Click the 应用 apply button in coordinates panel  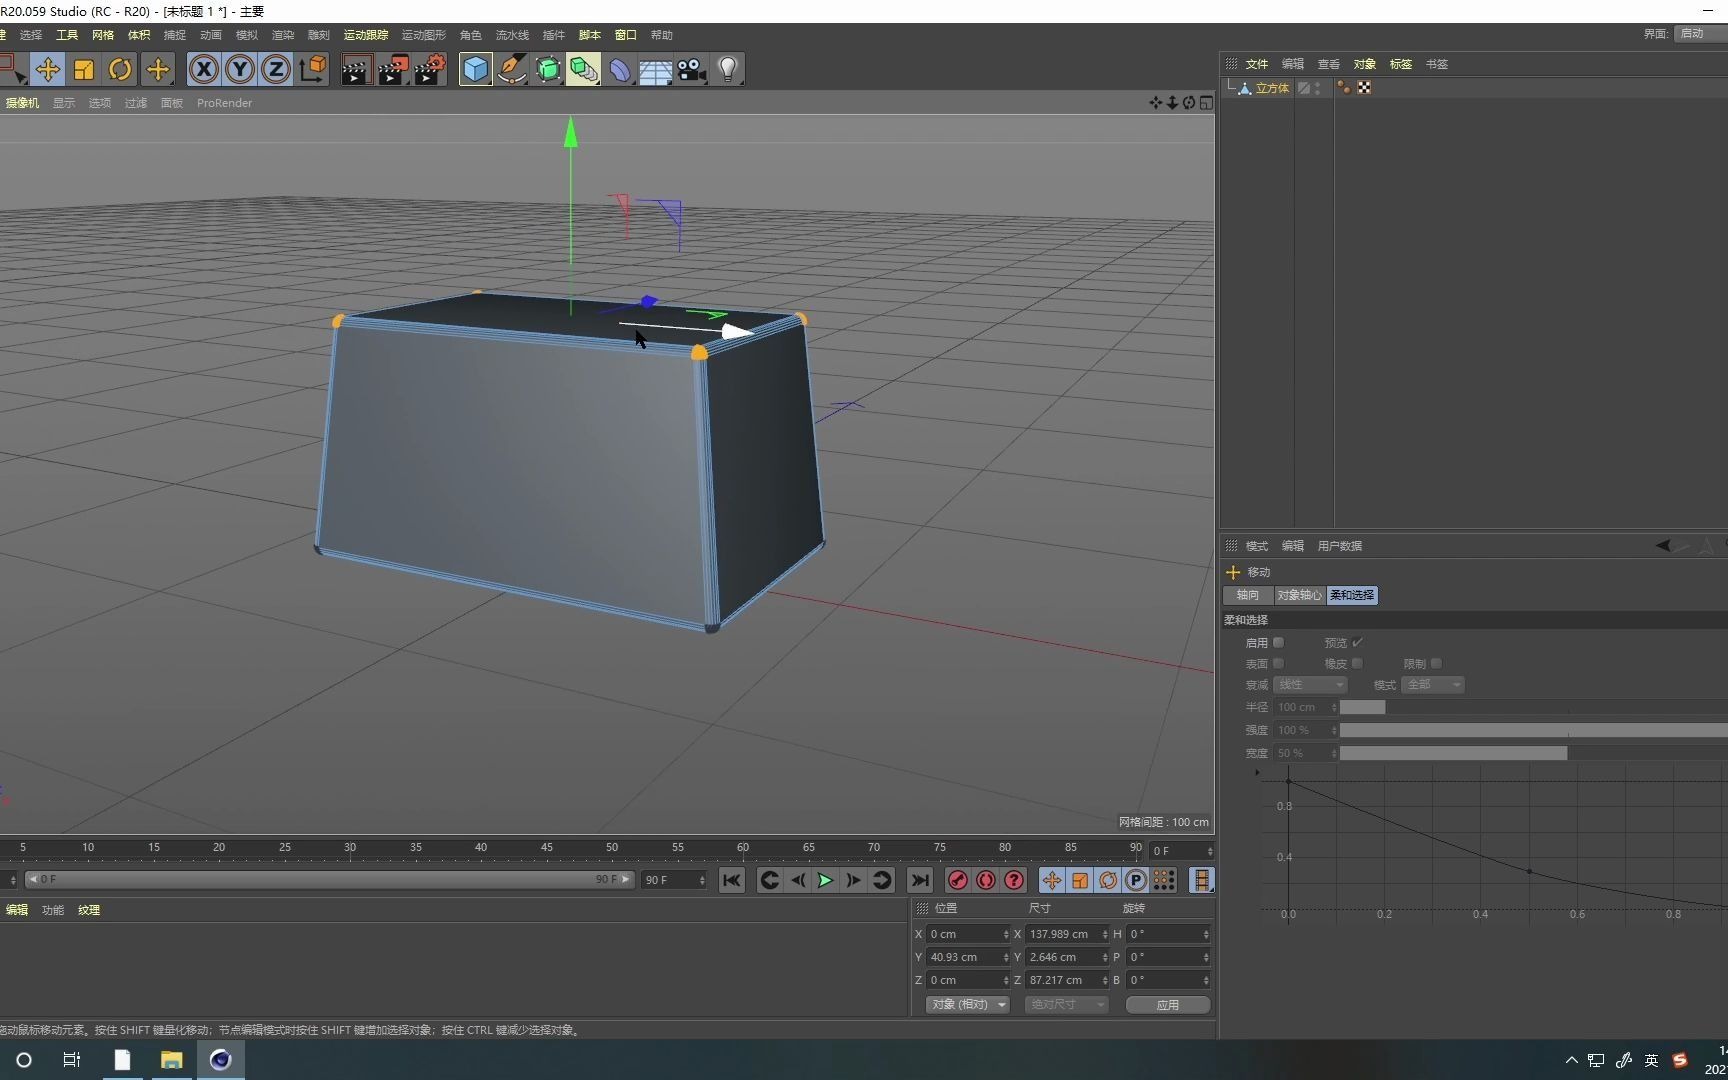pos(1166,1004)
